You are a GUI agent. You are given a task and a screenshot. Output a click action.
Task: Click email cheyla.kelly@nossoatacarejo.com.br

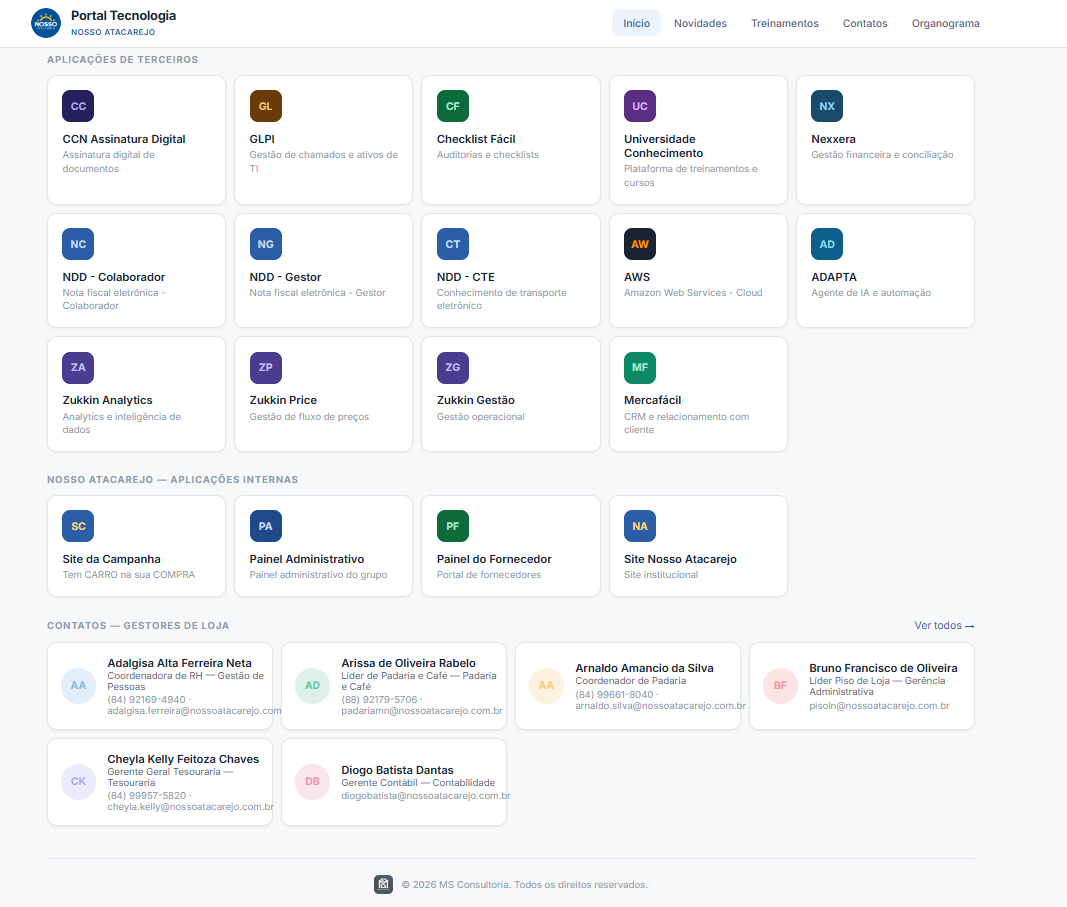pyautogui.click(x=191, y=806)
